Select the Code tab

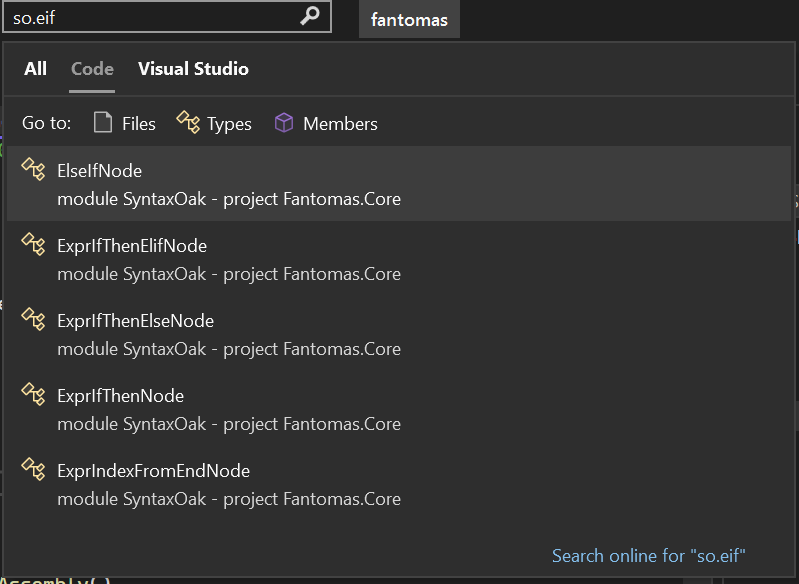tap(92, 69)
